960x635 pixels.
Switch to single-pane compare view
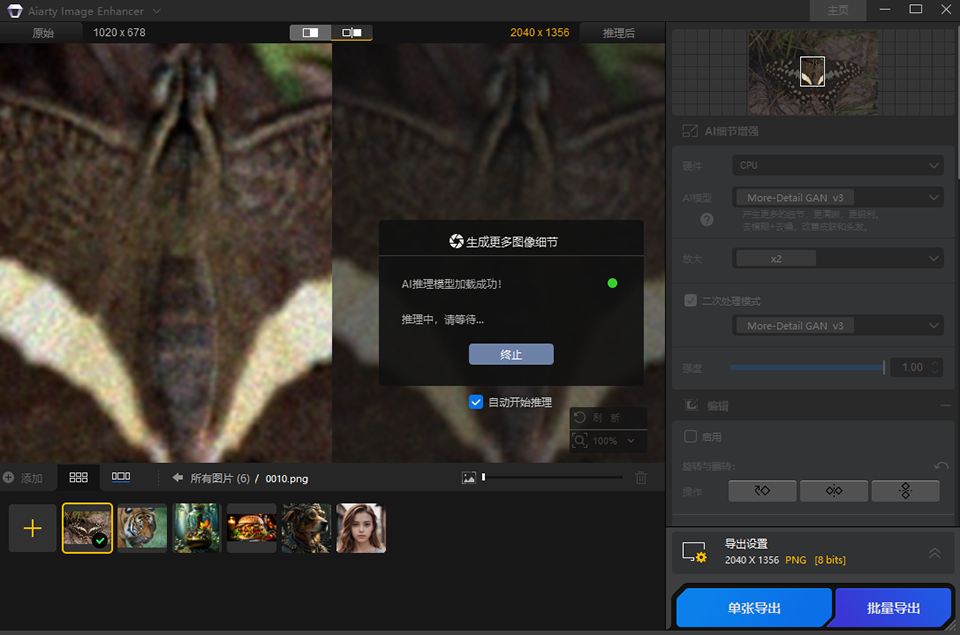[310, 32]
